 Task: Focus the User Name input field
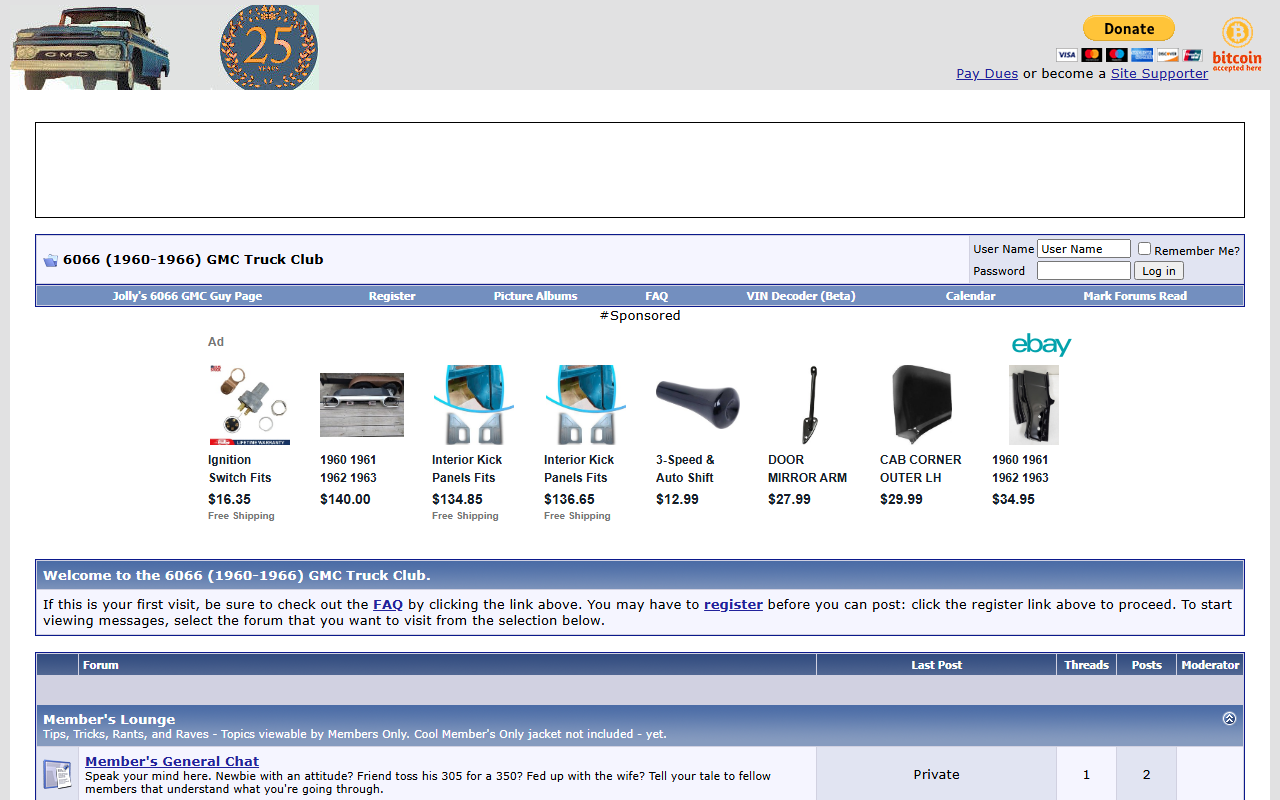click(x=1084, y=249)
